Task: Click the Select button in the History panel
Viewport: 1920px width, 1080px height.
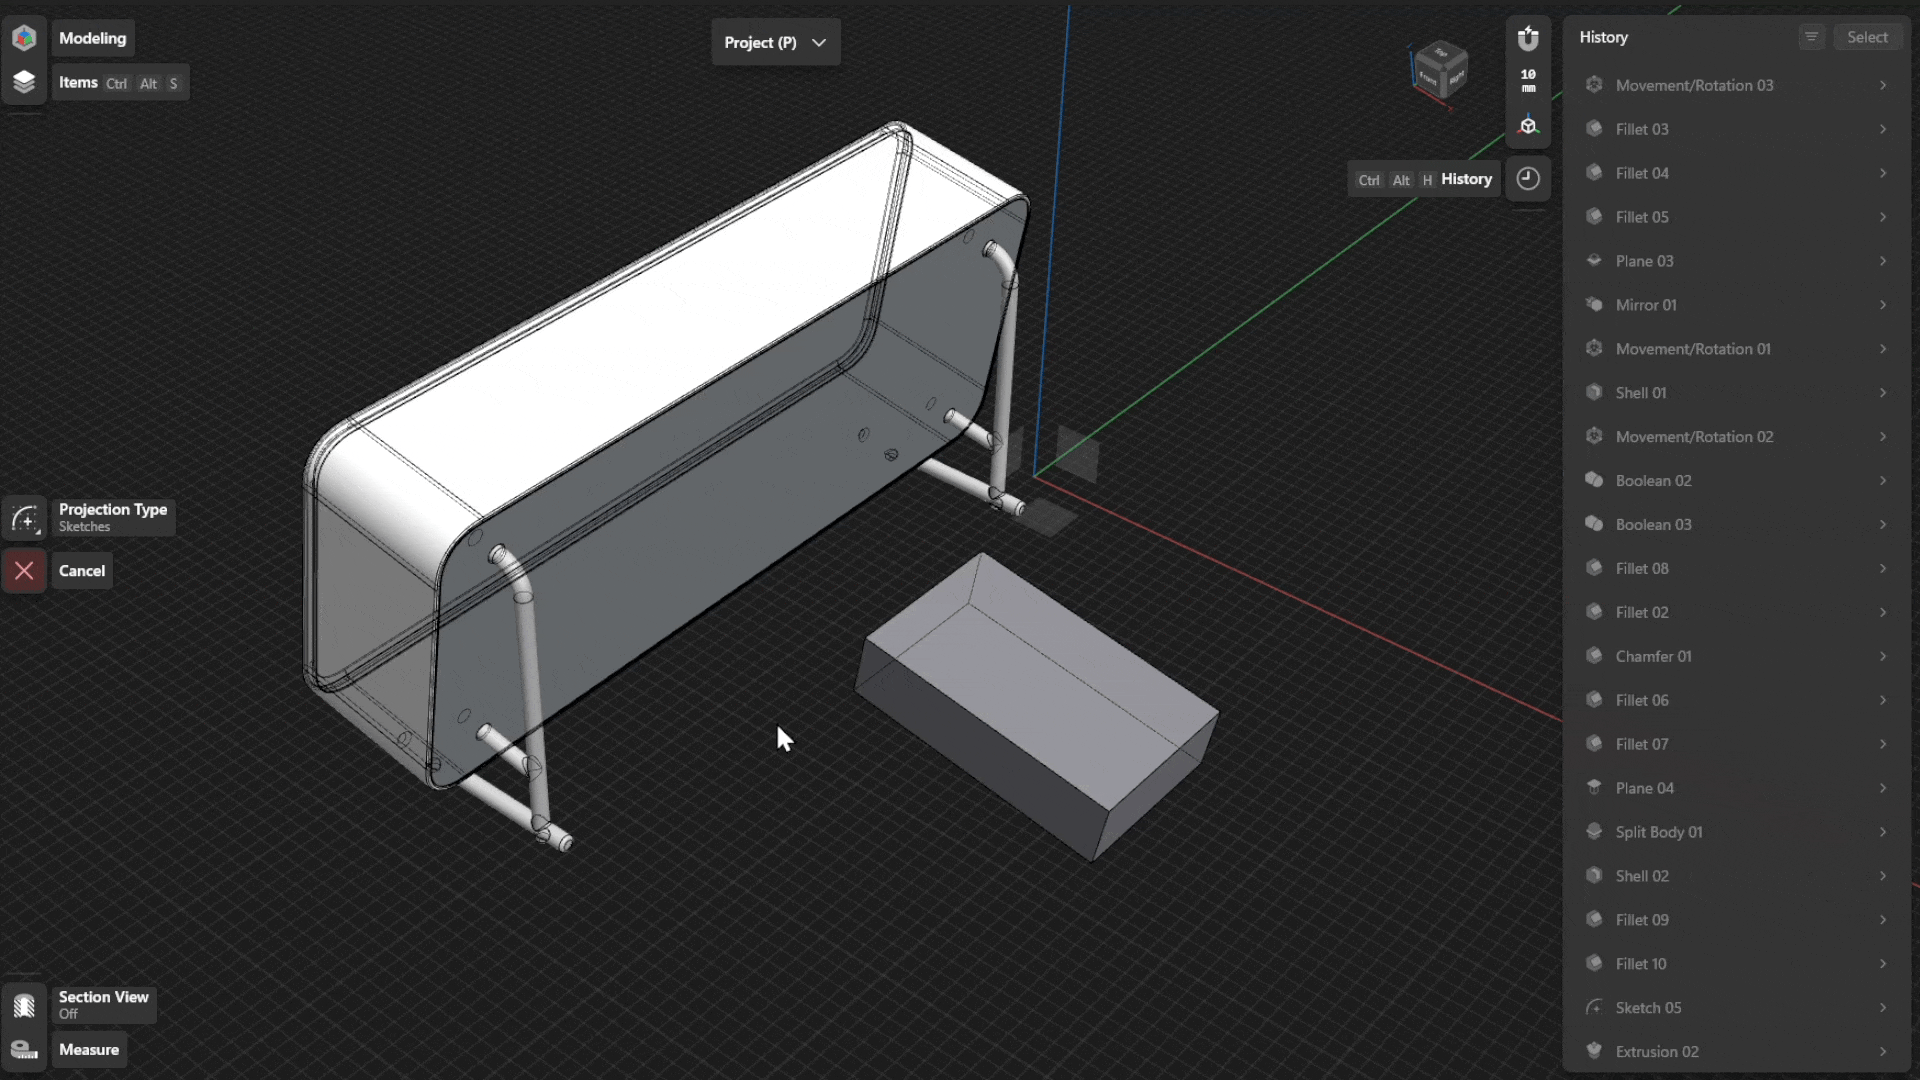Action: (1868, 36)
